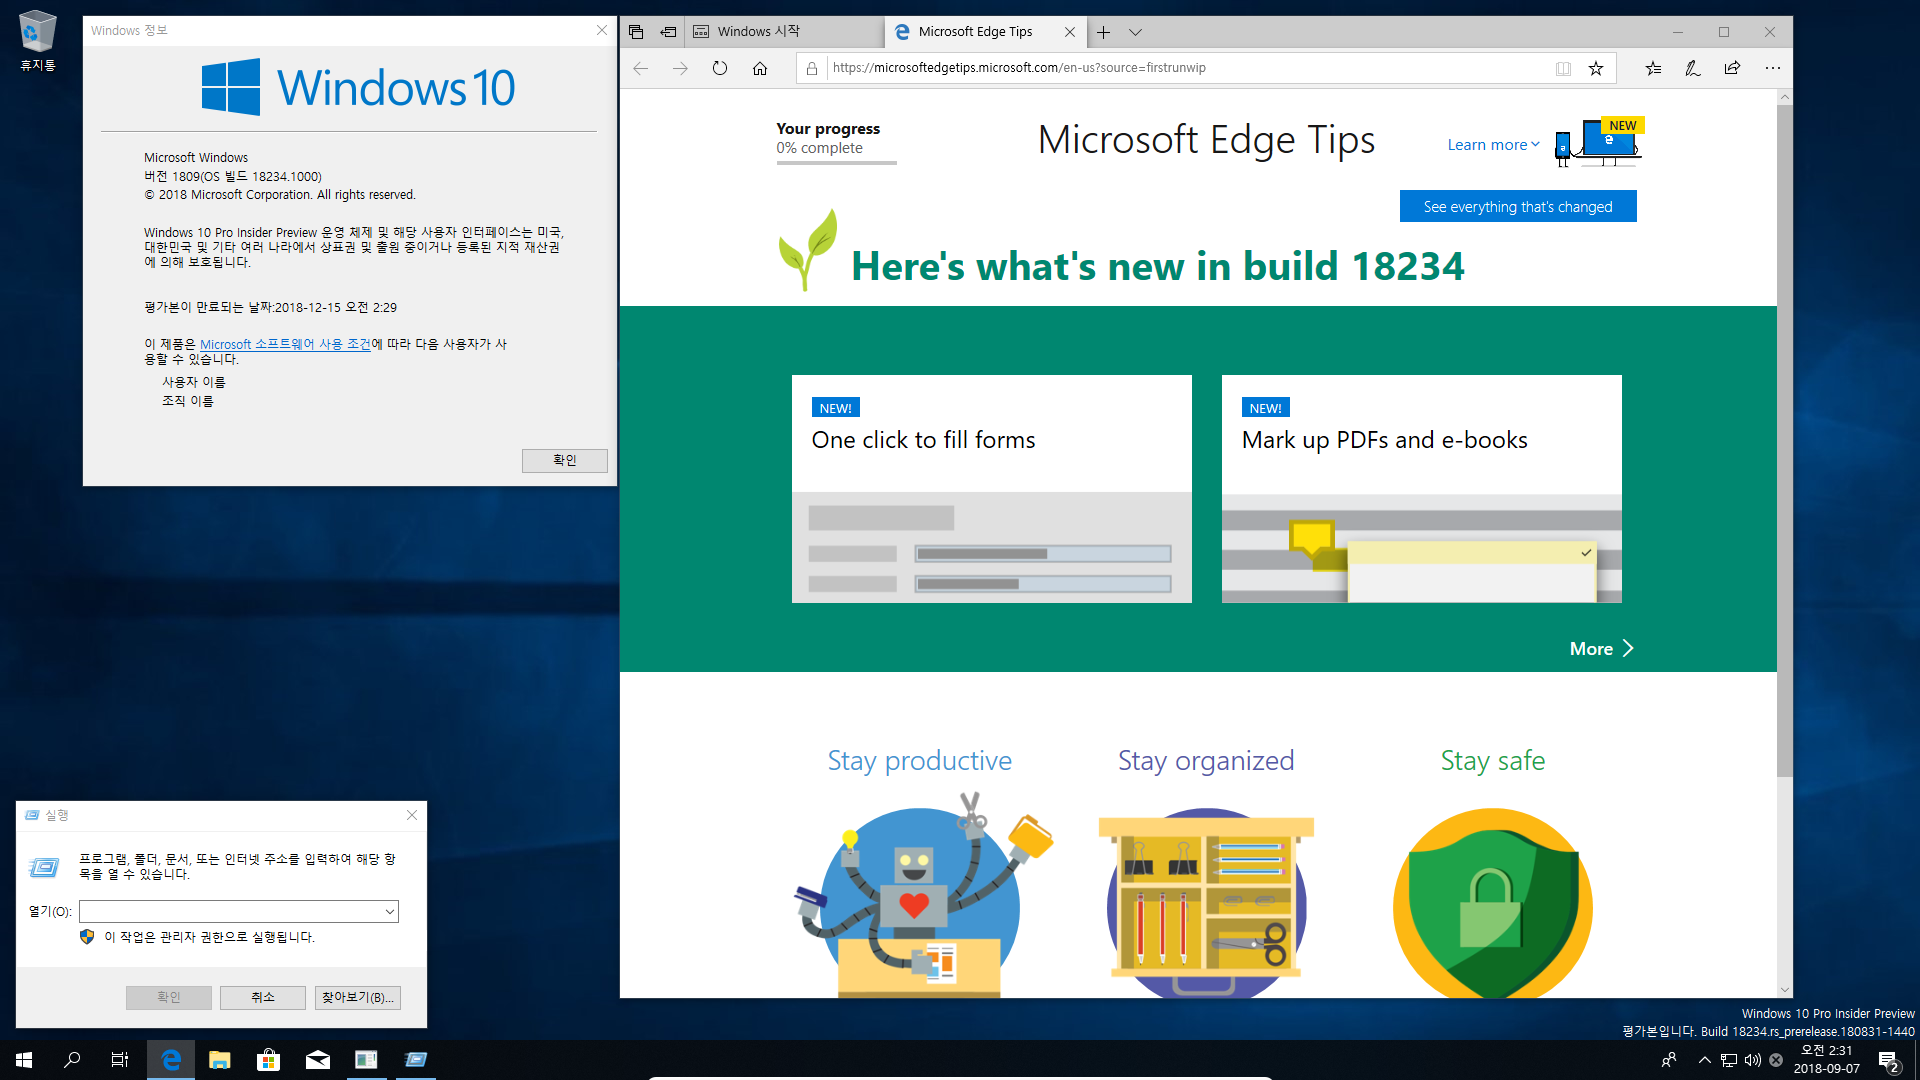Click the 열기 input field in Run dialog
This screenshot has width=1920, height=1080.
pos(230,911)
